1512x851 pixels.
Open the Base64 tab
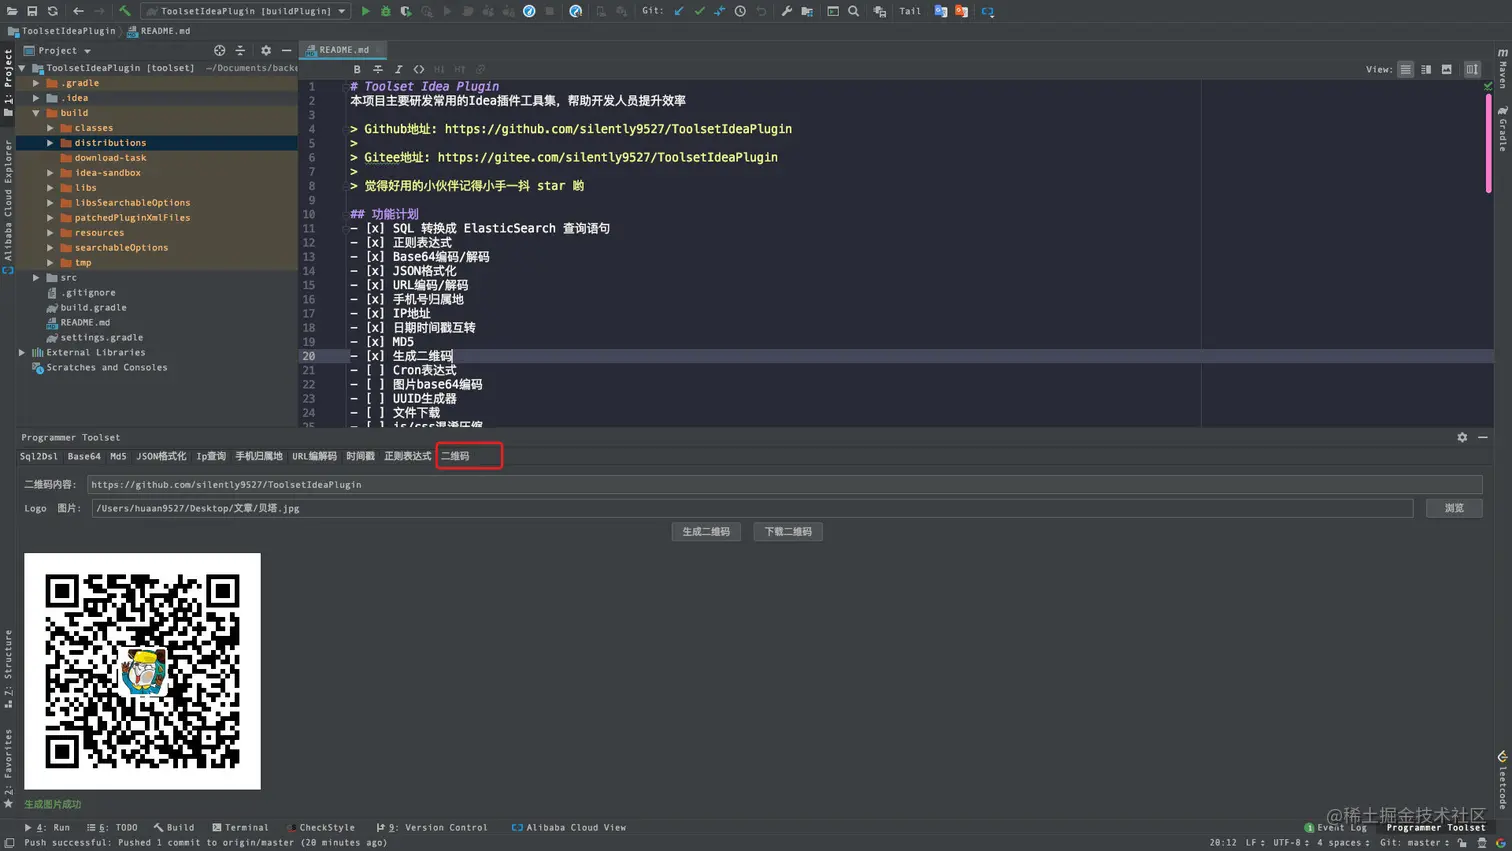coord(84,456)
